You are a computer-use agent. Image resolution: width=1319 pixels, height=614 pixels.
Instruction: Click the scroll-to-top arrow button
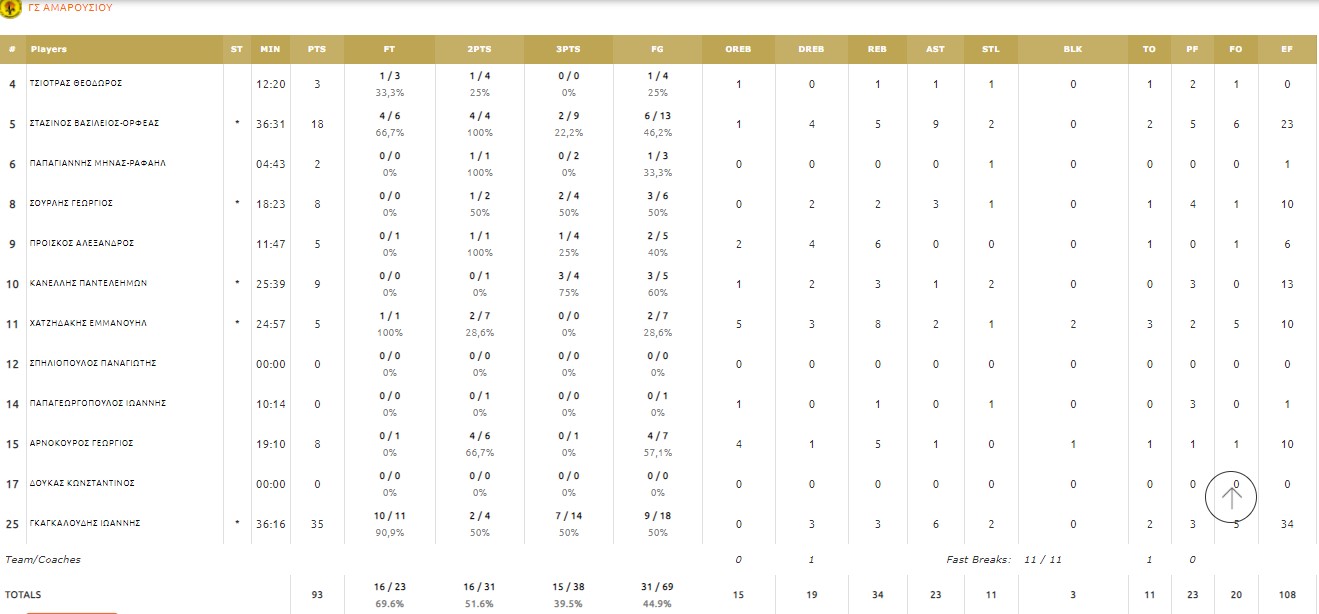point(1231,495)
